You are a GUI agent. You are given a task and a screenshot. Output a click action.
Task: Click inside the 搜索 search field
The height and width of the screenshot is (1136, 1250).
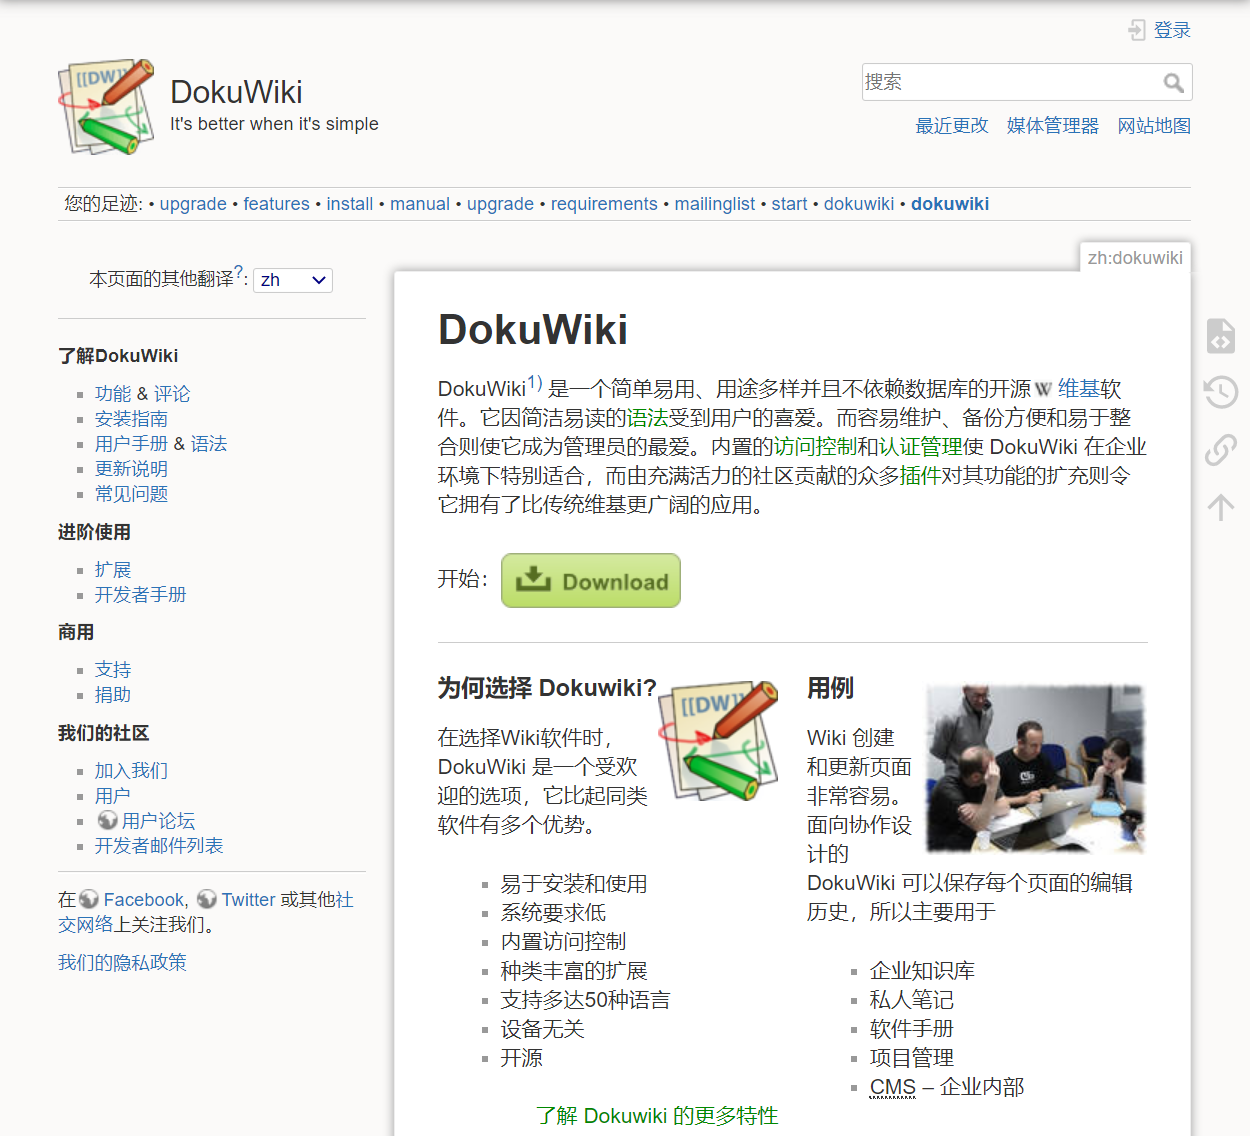(1000, 81)
